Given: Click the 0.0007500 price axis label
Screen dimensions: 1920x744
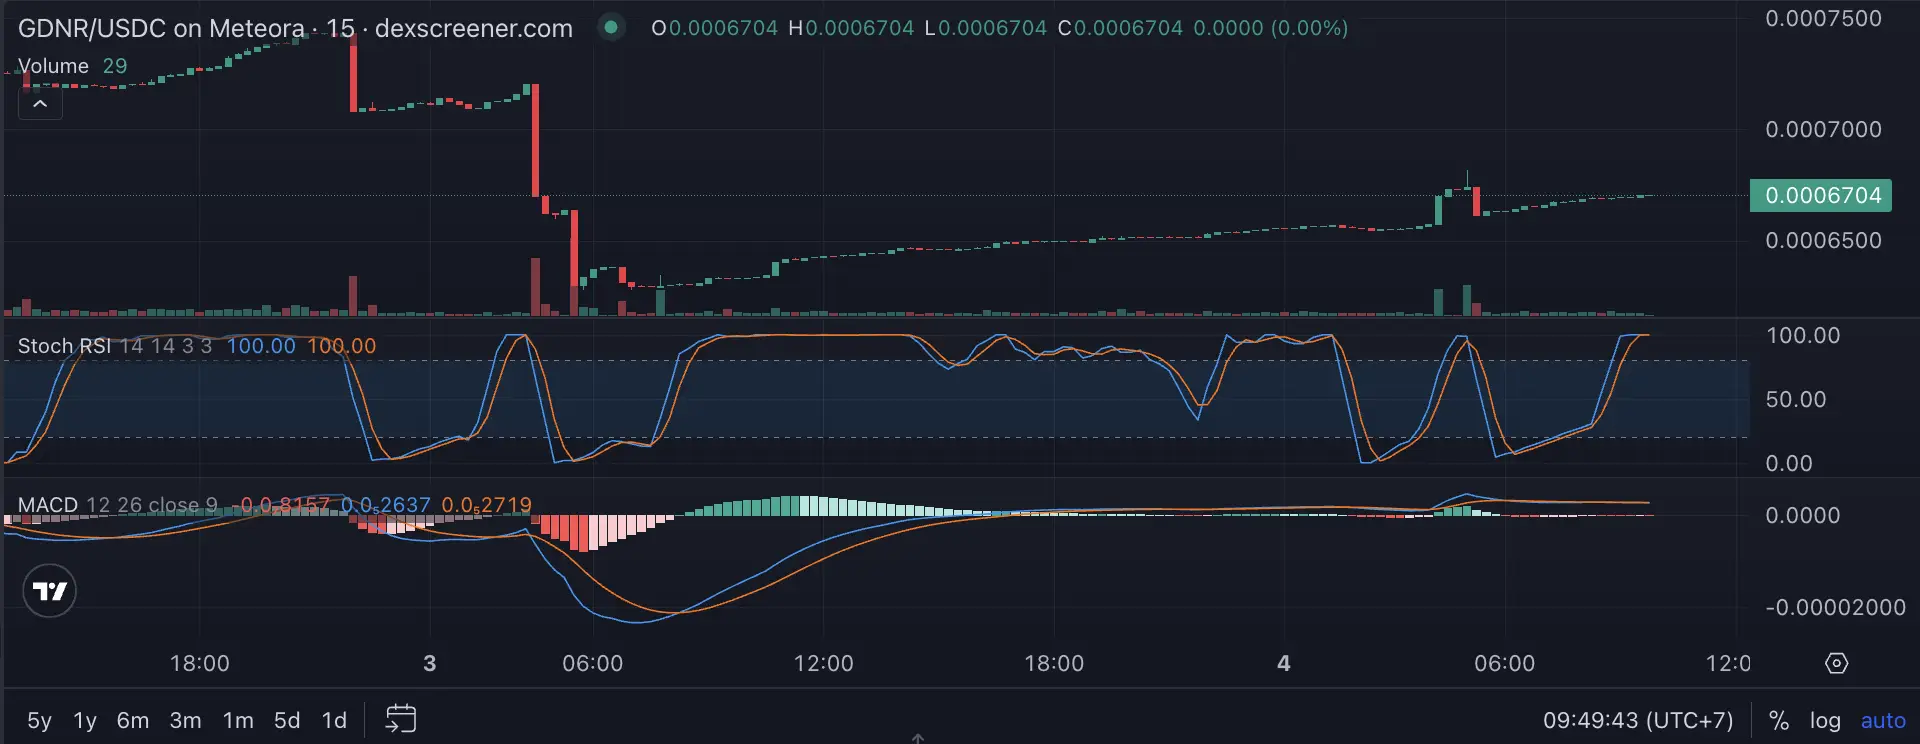Looking at the screenshot, I should (x=1823, y=18).
